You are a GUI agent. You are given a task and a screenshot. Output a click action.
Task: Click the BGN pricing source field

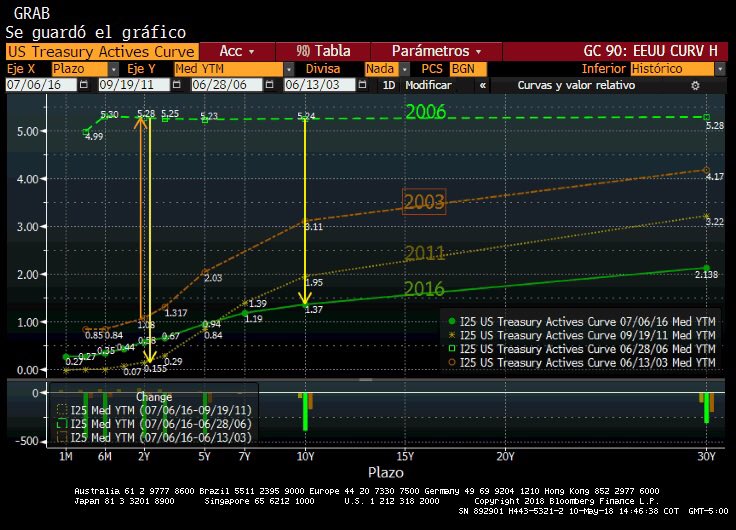click(468, 69)
